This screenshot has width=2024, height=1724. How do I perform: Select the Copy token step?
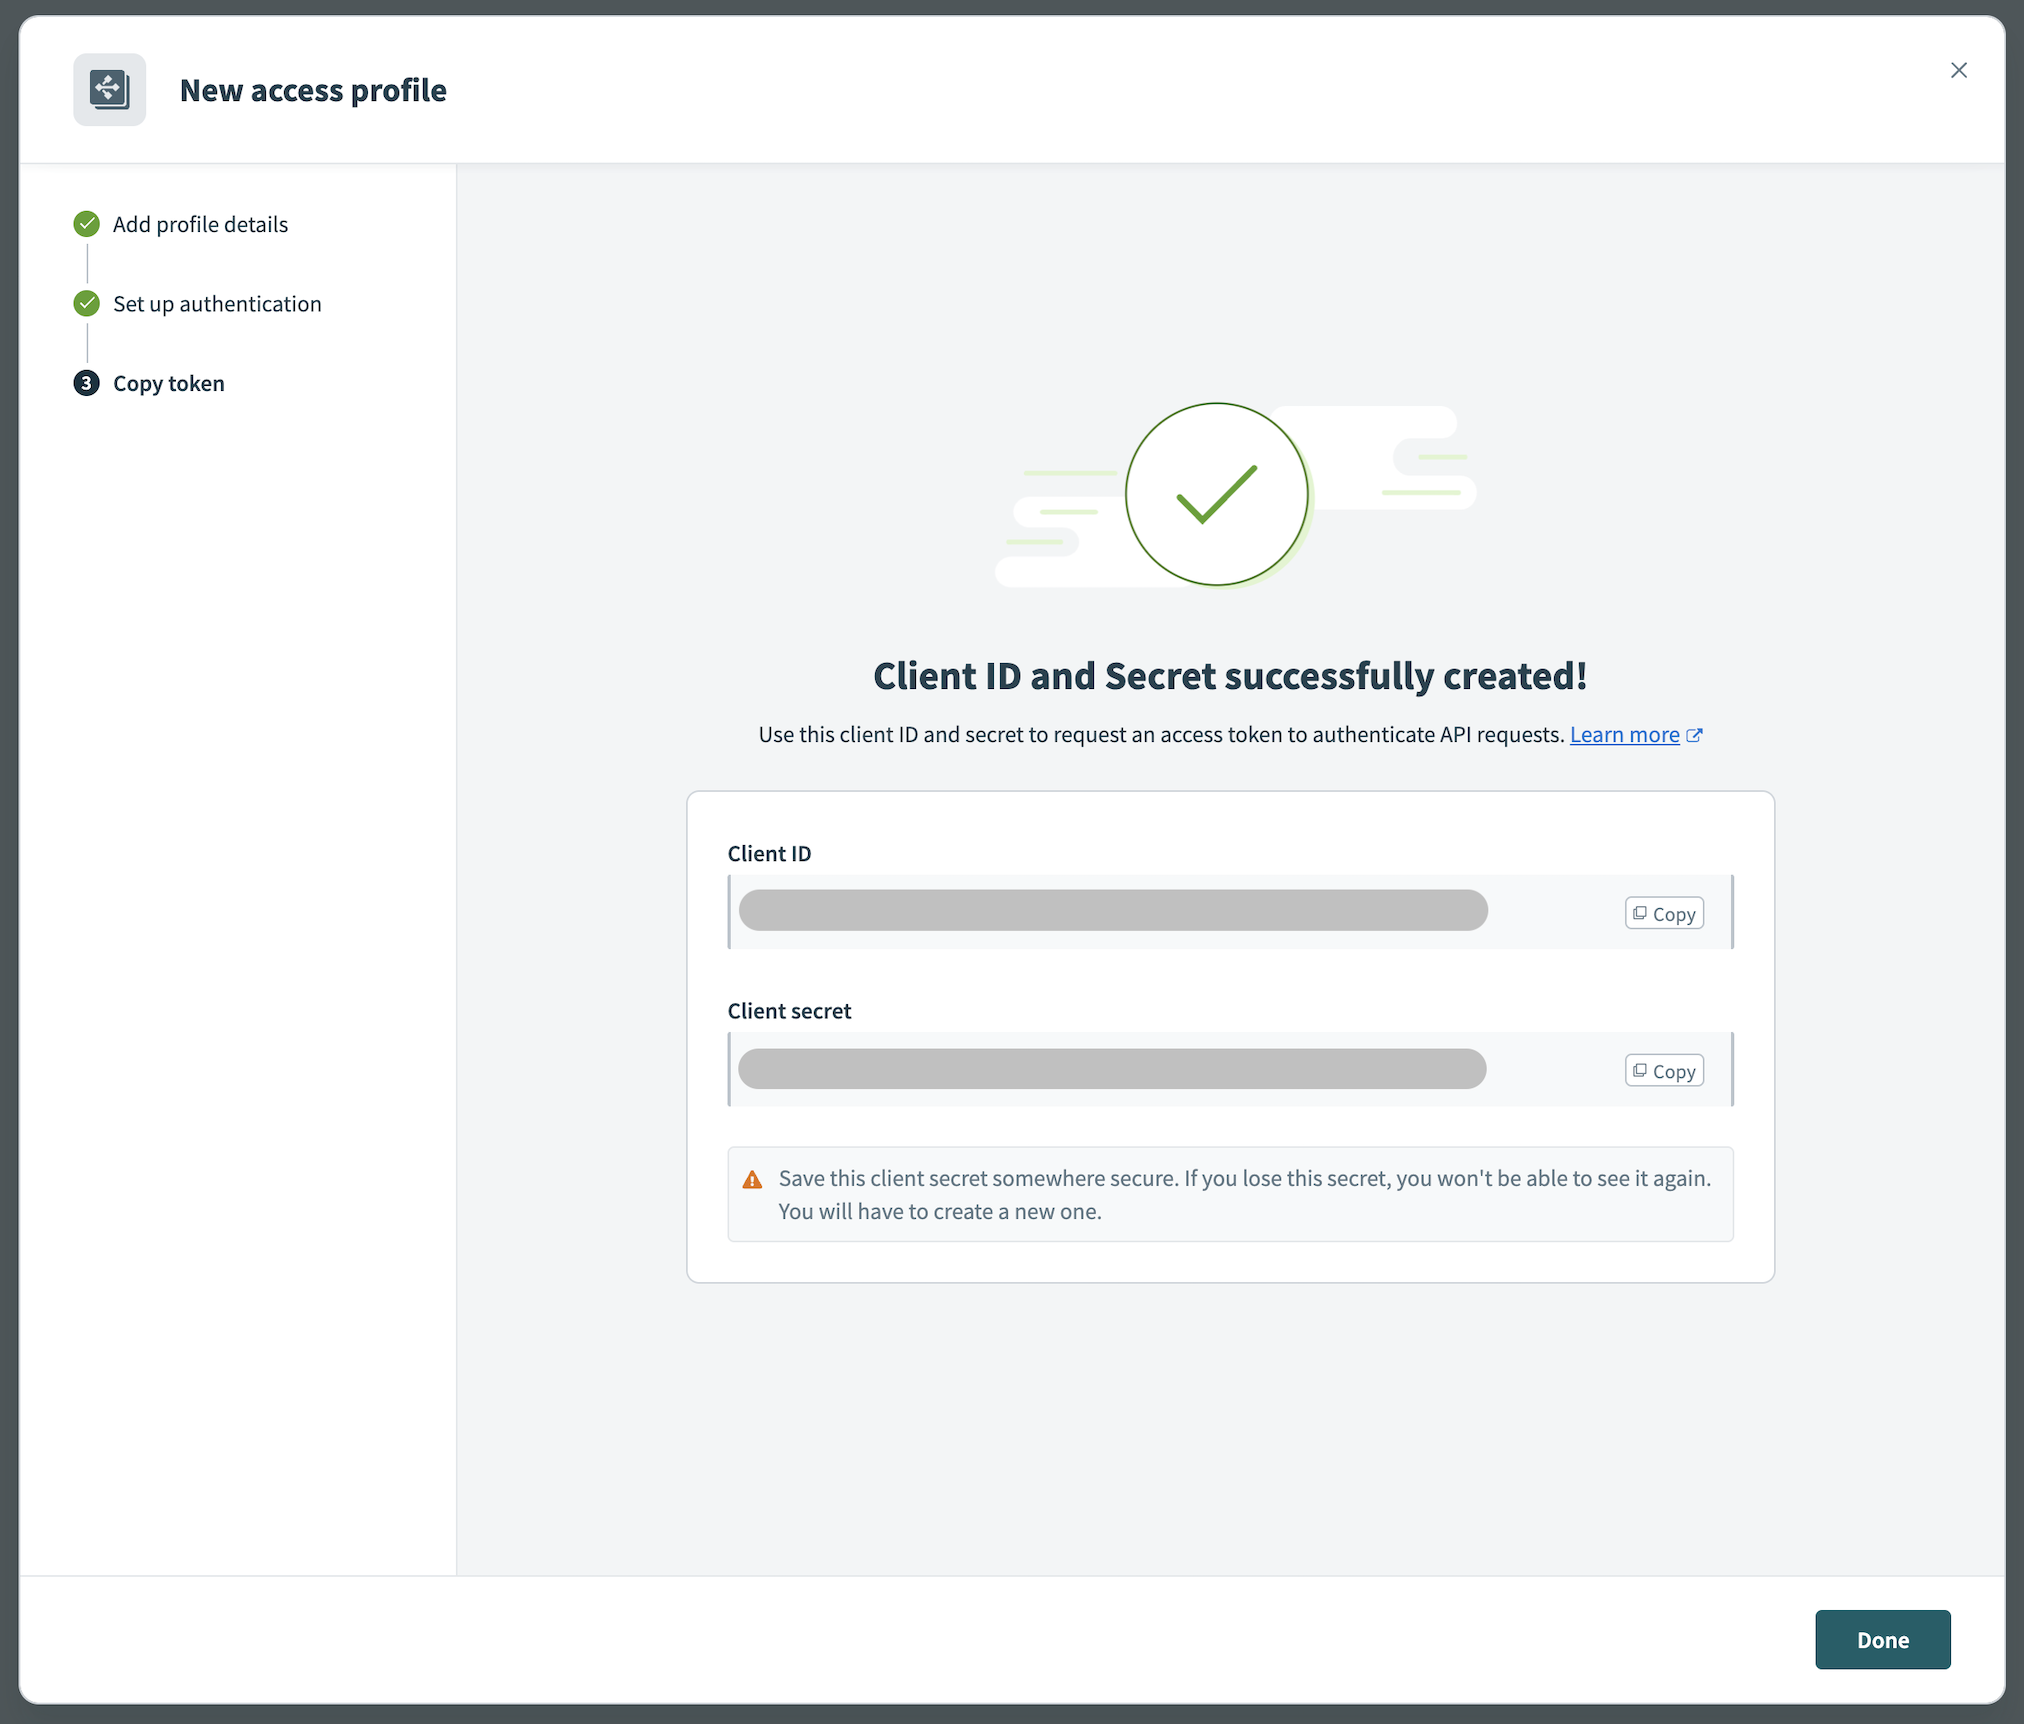click(168, 383)
